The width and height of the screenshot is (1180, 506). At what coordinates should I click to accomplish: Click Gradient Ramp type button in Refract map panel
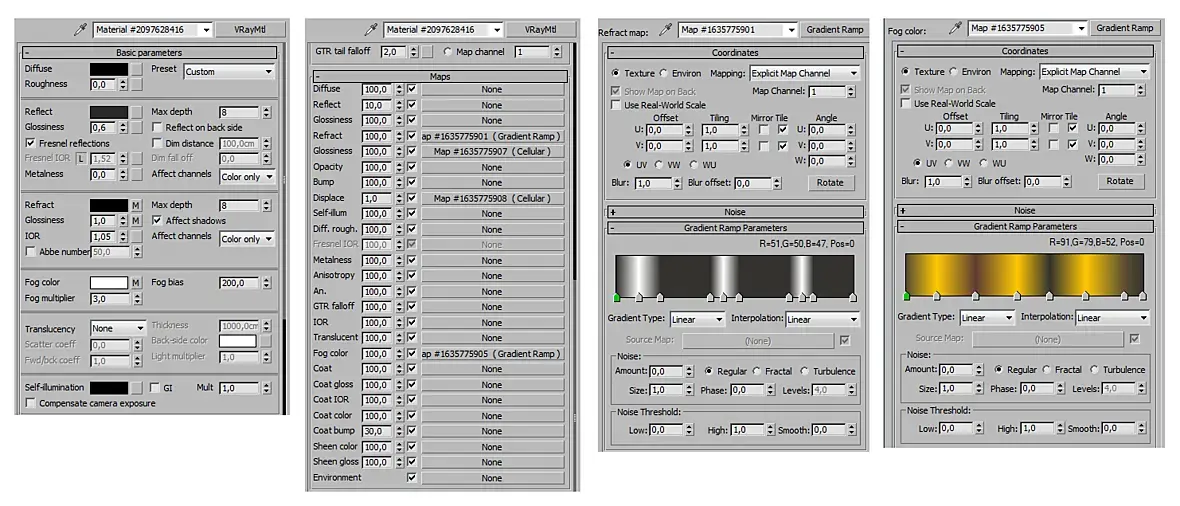click(x=834, y=30)
